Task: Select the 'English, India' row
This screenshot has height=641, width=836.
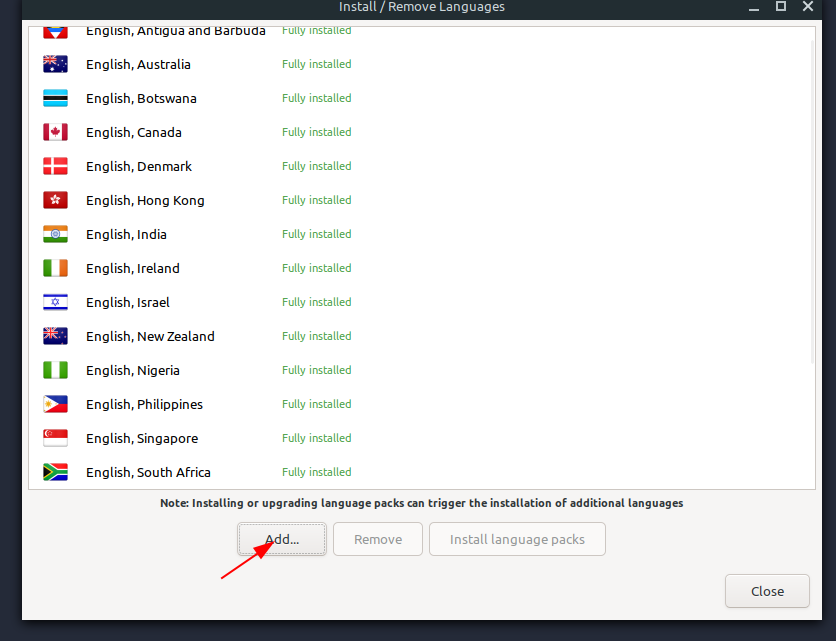Action: [420, 235]
